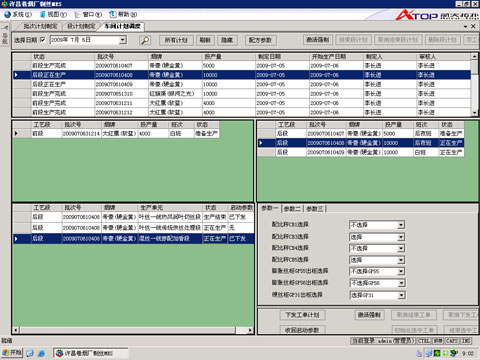
Task: Click left arrow of bottom-left horizontal scrollbar
Action: pos(16,330)
